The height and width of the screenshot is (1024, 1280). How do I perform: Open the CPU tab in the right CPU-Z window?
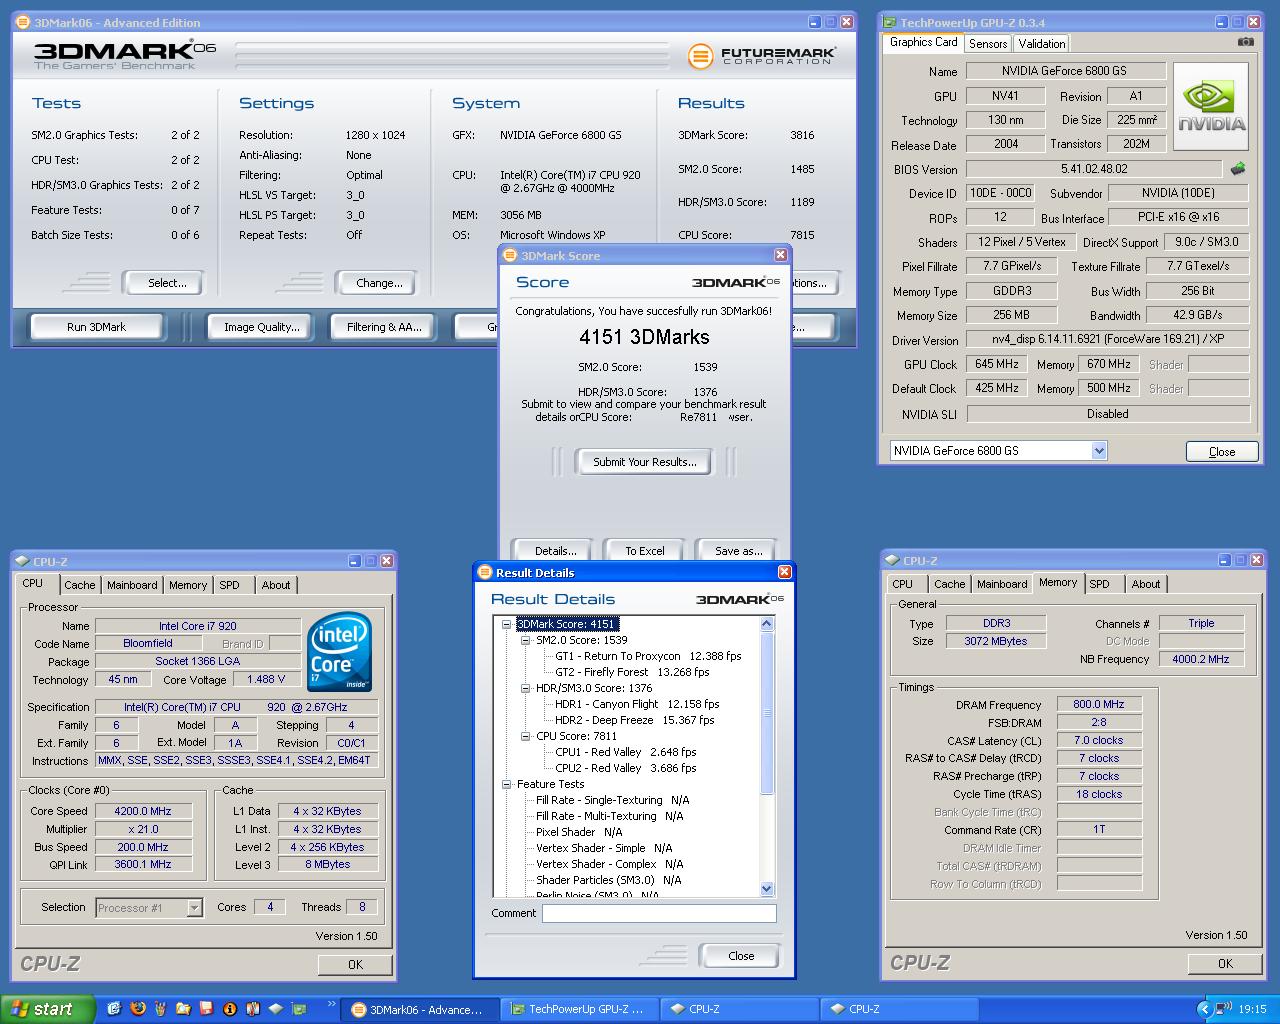click(902, 584)
